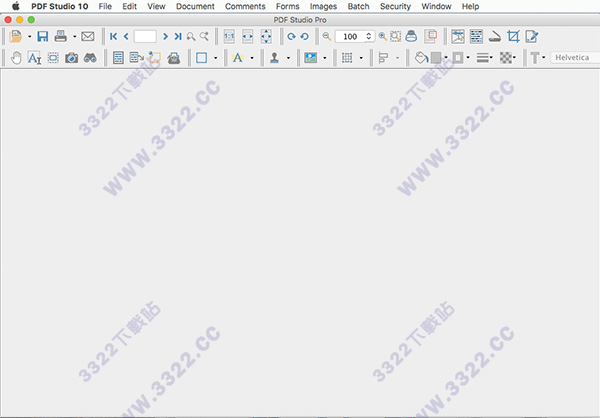Click the text properties T icon
This screenshot has width=600, height=418.
point(535,58)
